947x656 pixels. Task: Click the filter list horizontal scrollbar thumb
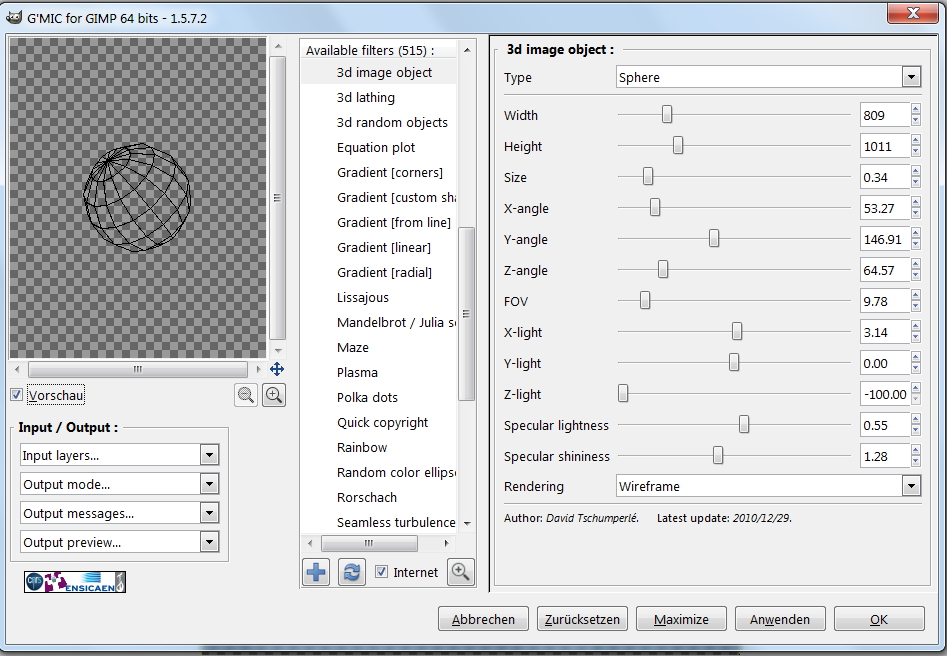(x=369, y=544)
